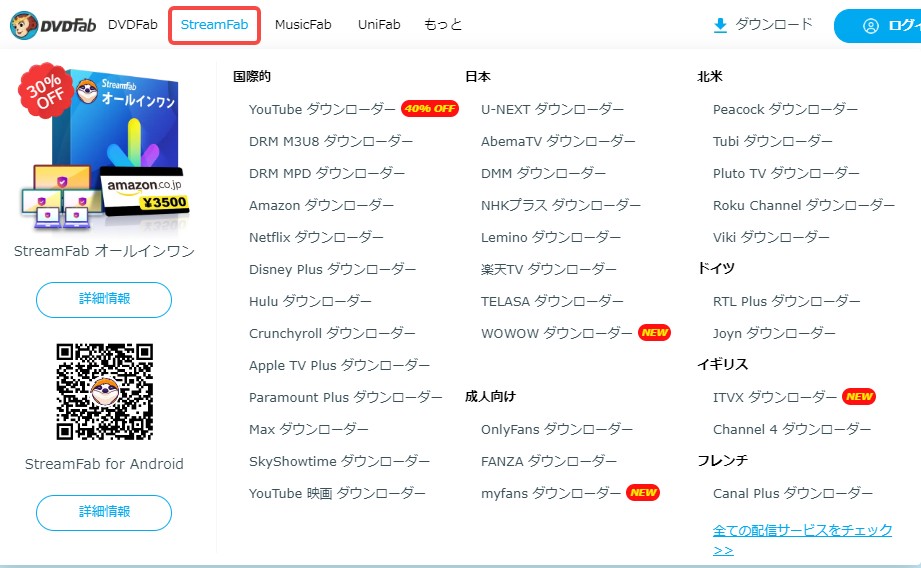Click the user profile icon on login button
This screenshot has height=568, width=921.
pos(870,26)
